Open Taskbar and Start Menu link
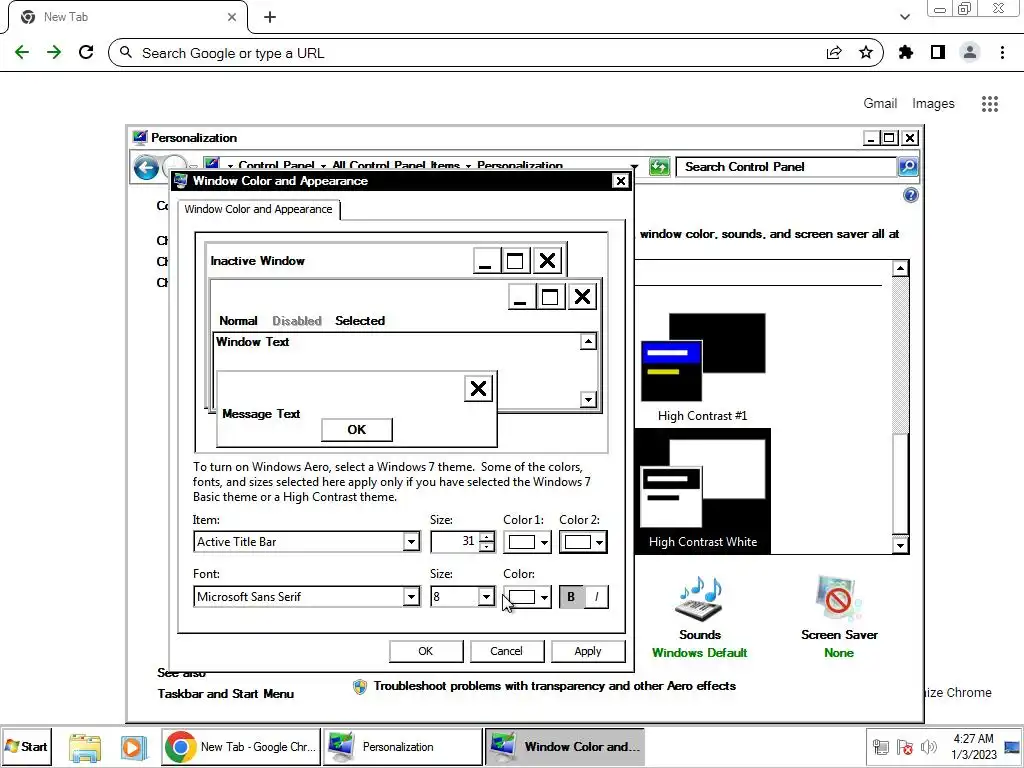 (225, 694)
